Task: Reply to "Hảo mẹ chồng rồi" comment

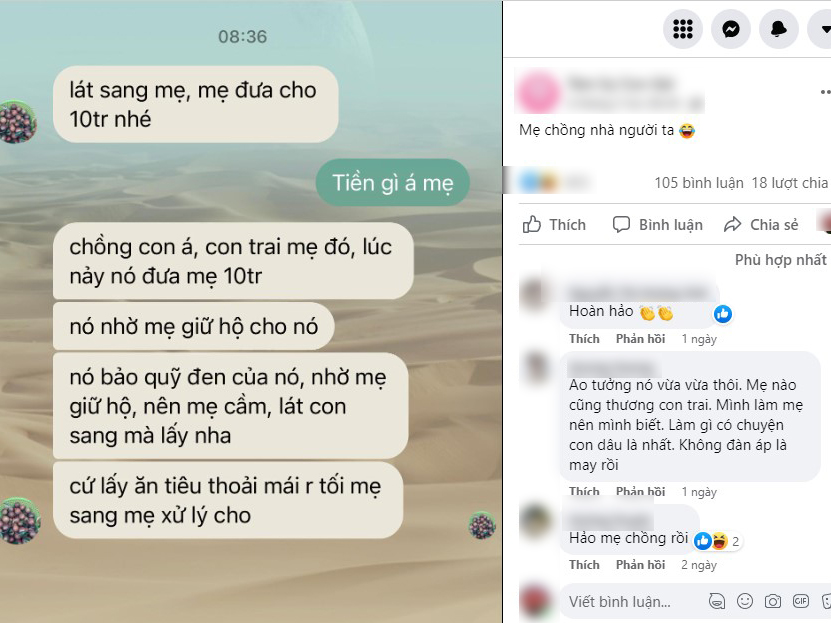Action: point(640,565)
